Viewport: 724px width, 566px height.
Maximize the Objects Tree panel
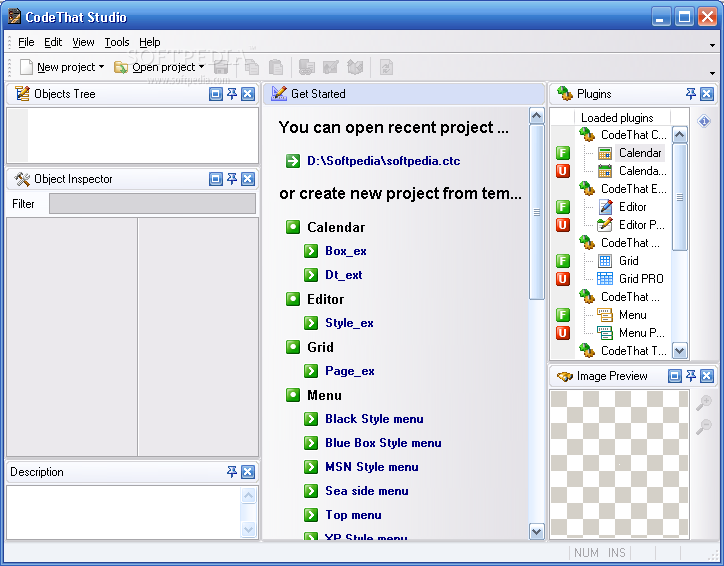pos(216,94)
